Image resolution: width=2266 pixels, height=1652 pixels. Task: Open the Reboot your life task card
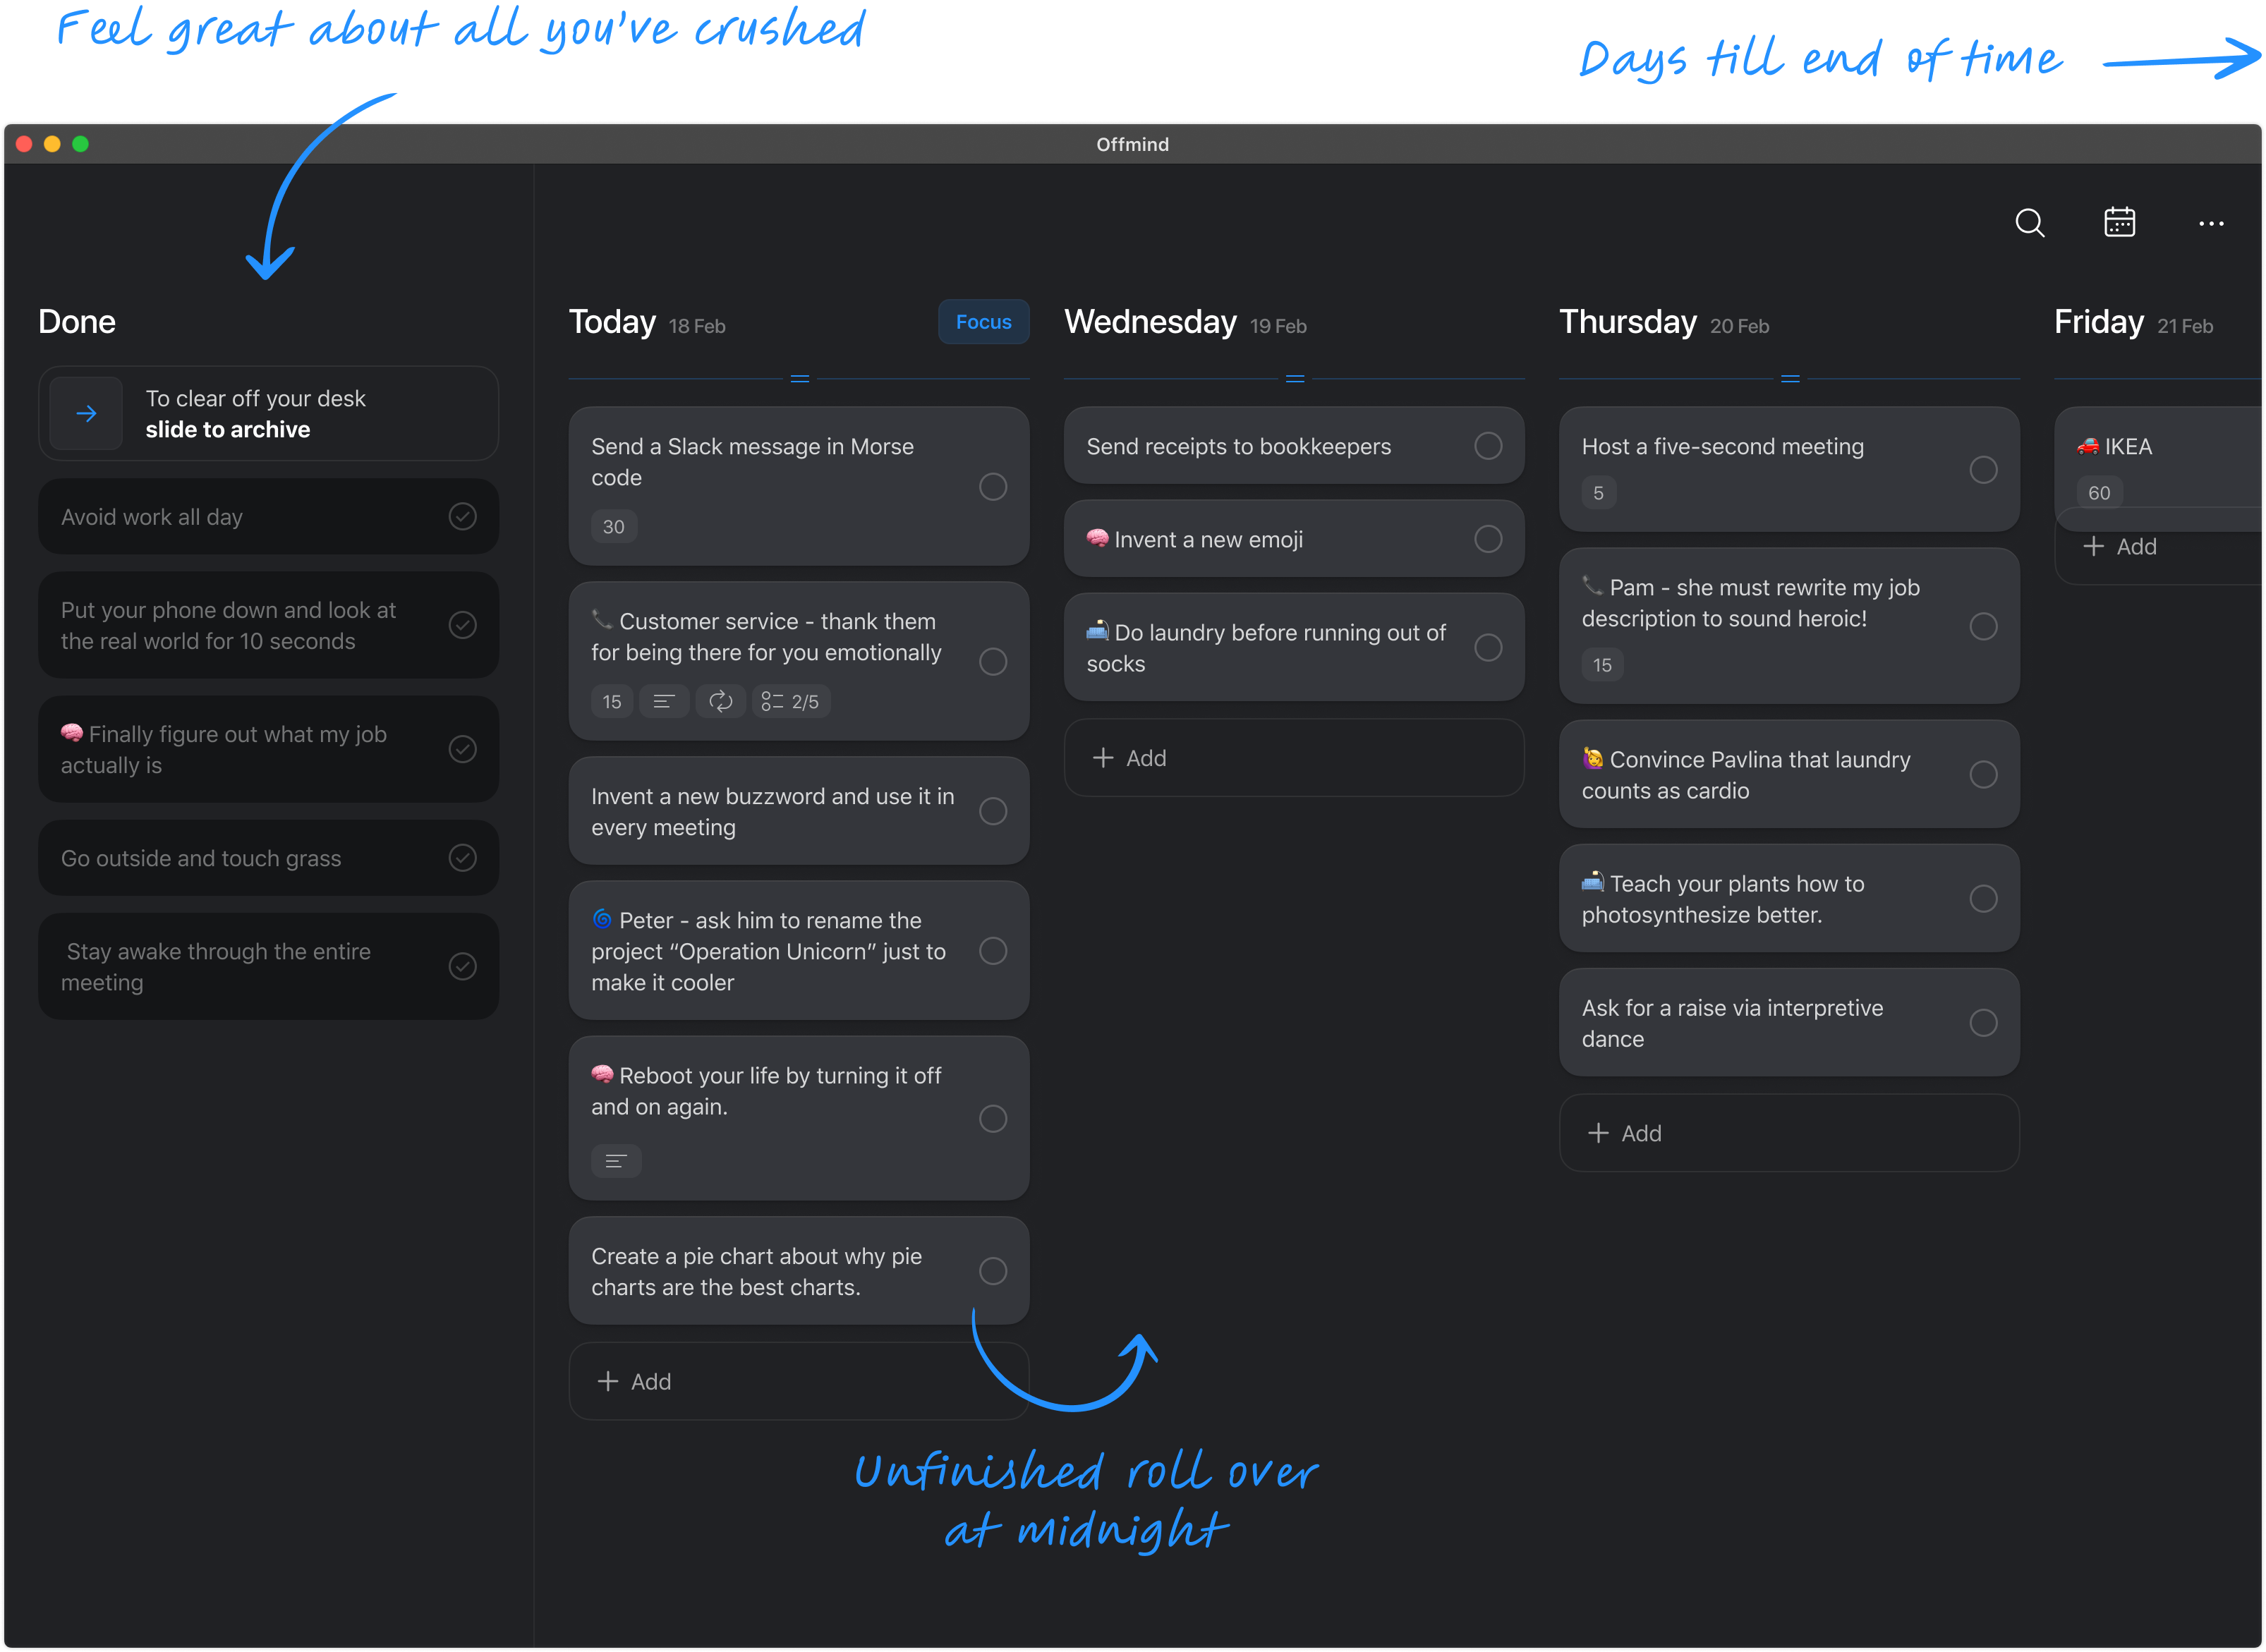798,1117
